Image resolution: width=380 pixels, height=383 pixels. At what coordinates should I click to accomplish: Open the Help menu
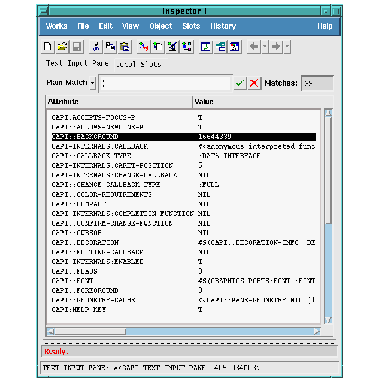[324, 26]
